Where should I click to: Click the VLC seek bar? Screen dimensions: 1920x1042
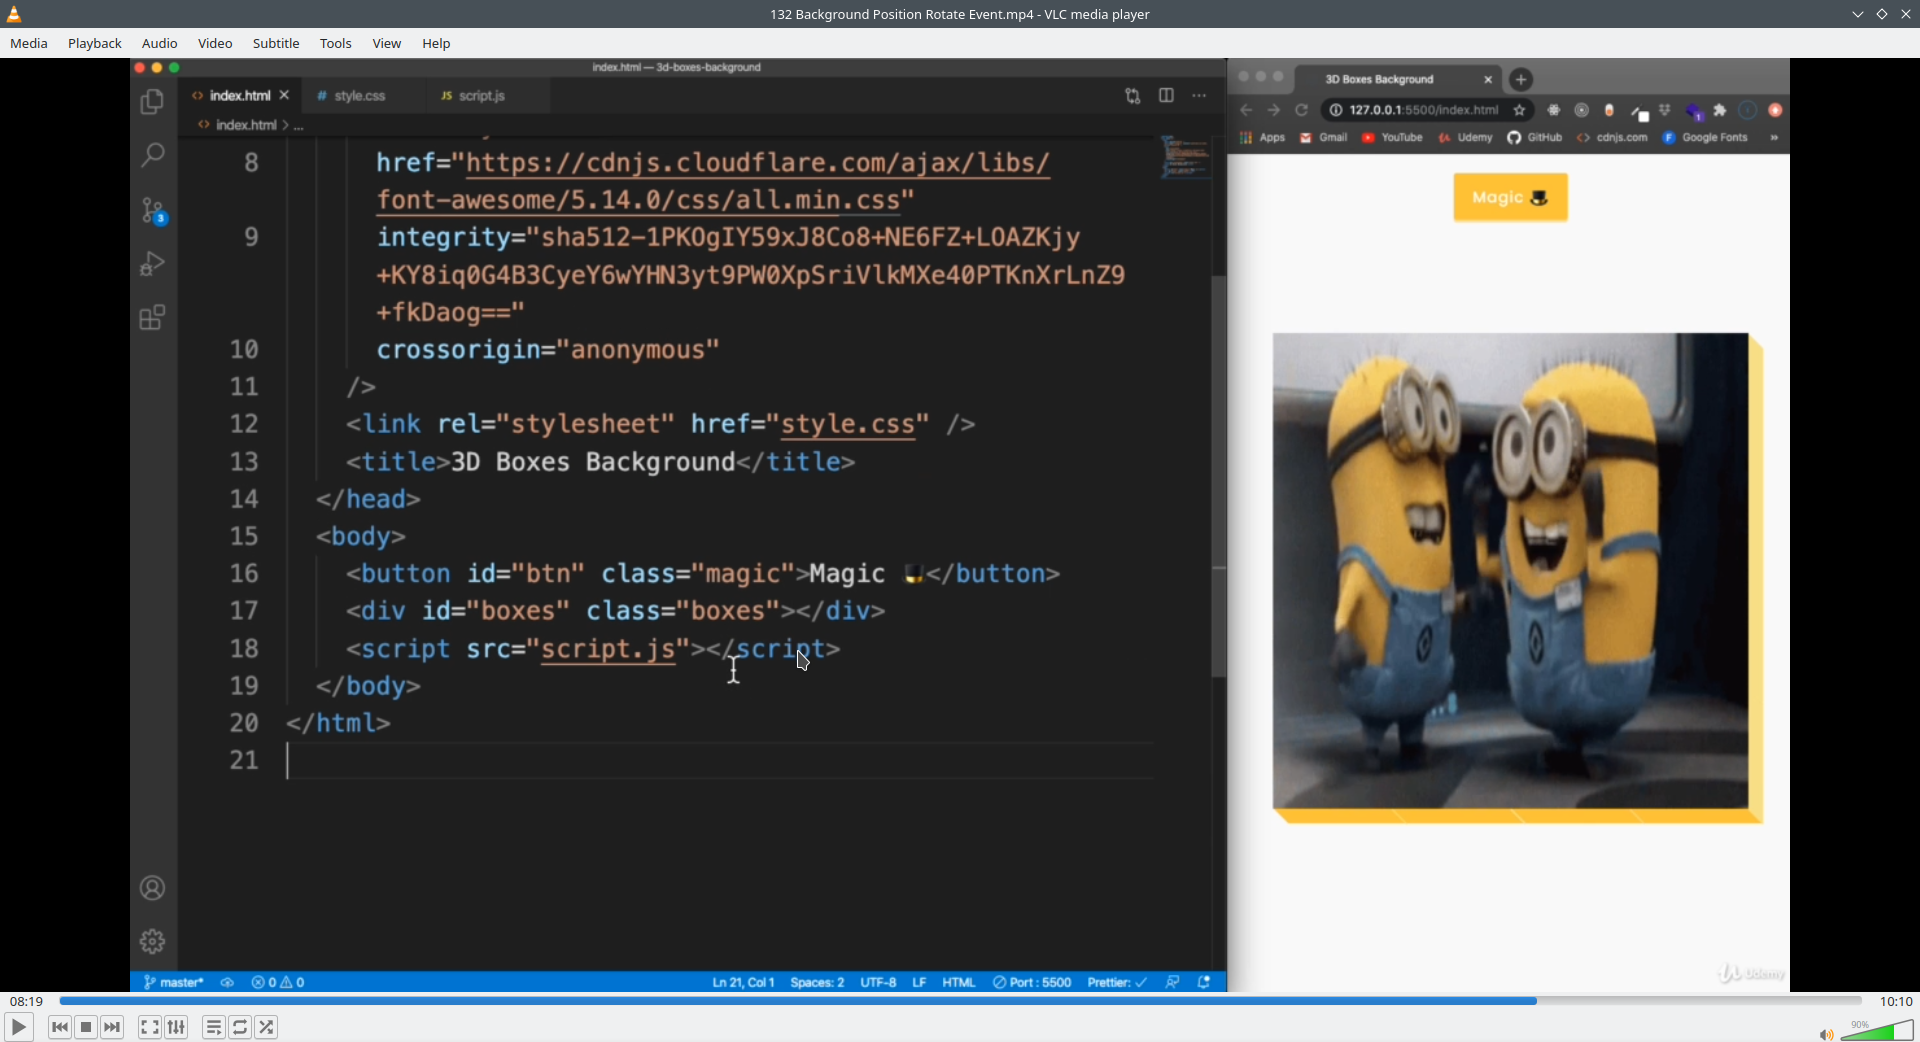(x=960, y=1001)
